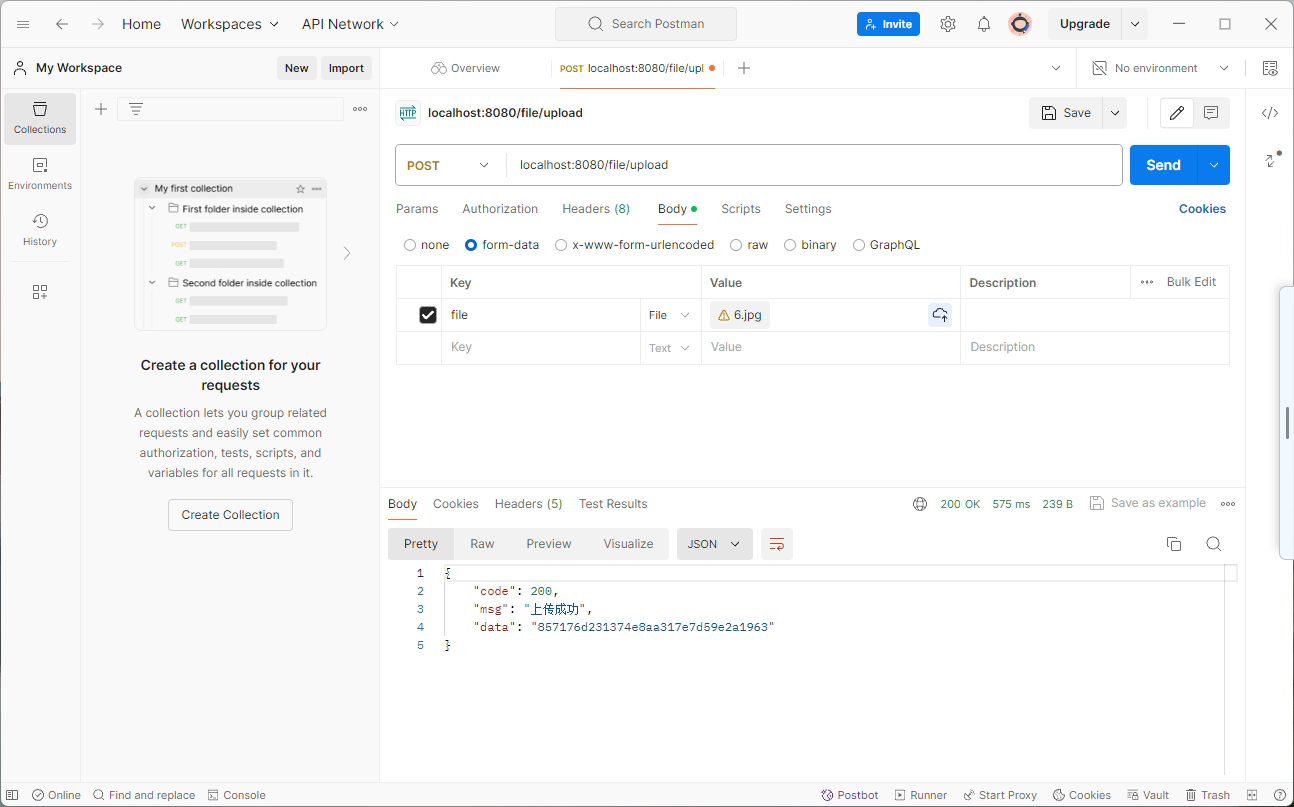Open the comments icon
Viewport: 1294px width, 807px height.
coord(1211,113)
